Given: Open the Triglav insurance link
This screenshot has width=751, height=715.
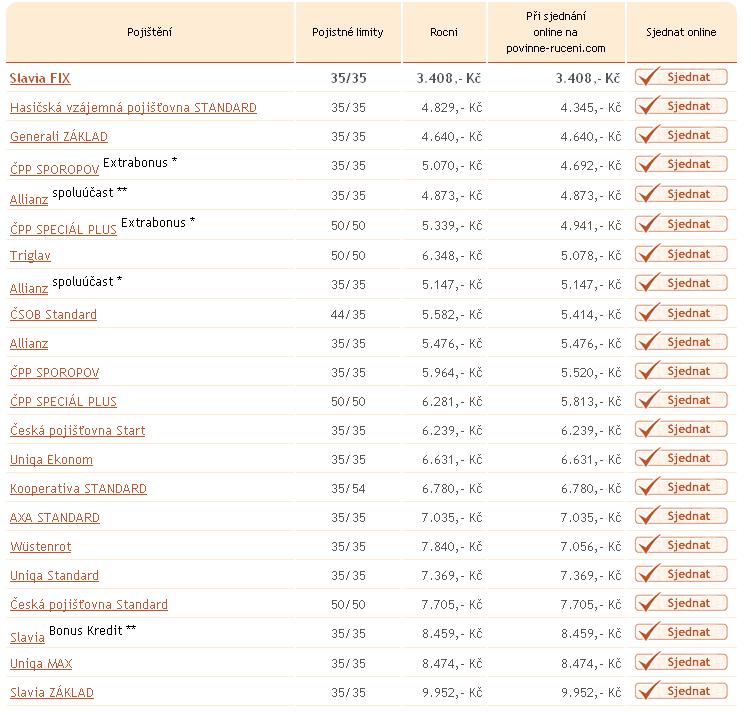Looking at the screenshot, I should click(x=29, y=256).
